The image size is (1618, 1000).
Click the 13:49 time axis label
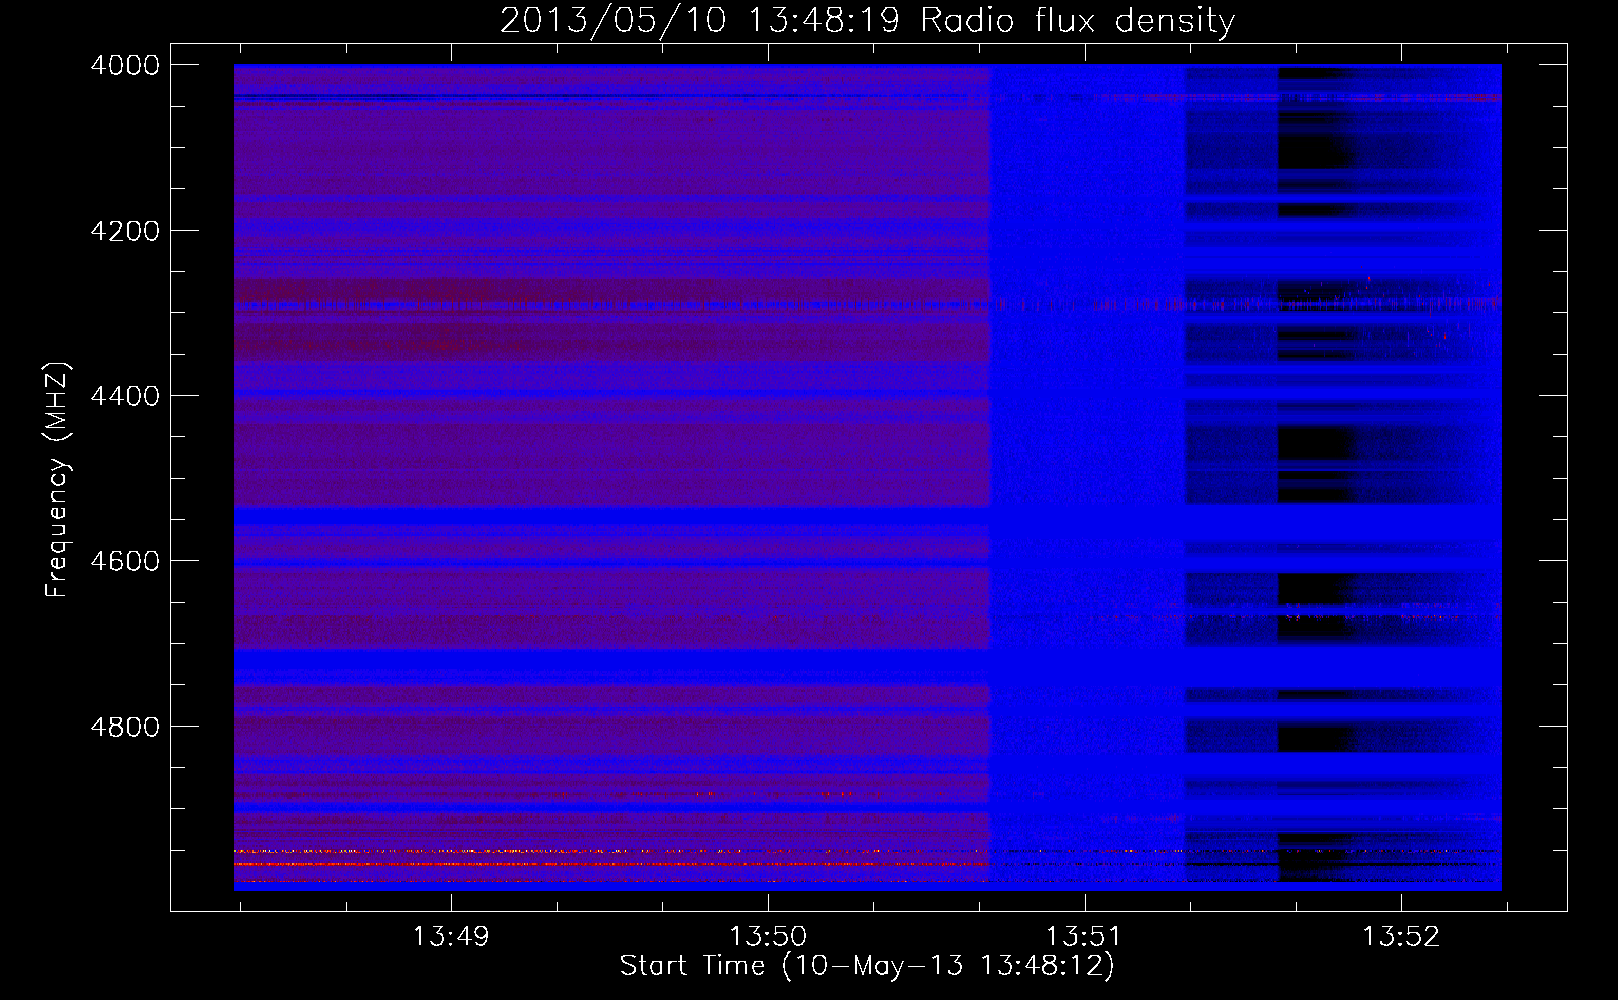tap(451, 937)
